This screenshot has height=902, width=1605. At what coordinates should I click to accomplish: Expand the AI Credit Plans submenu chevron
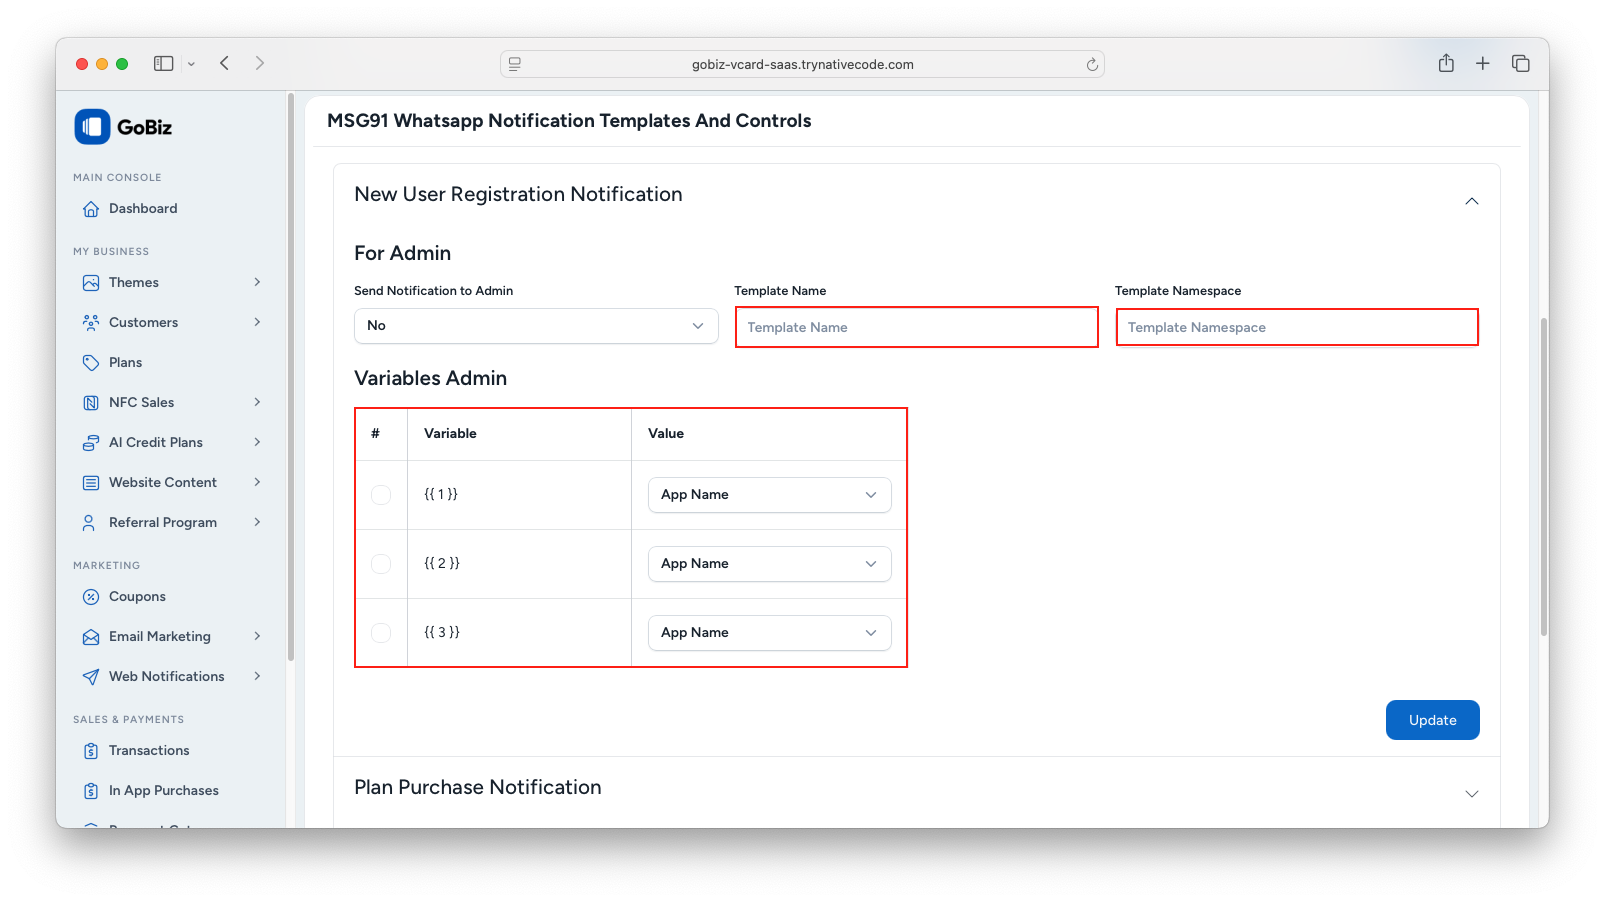[257, 442]
